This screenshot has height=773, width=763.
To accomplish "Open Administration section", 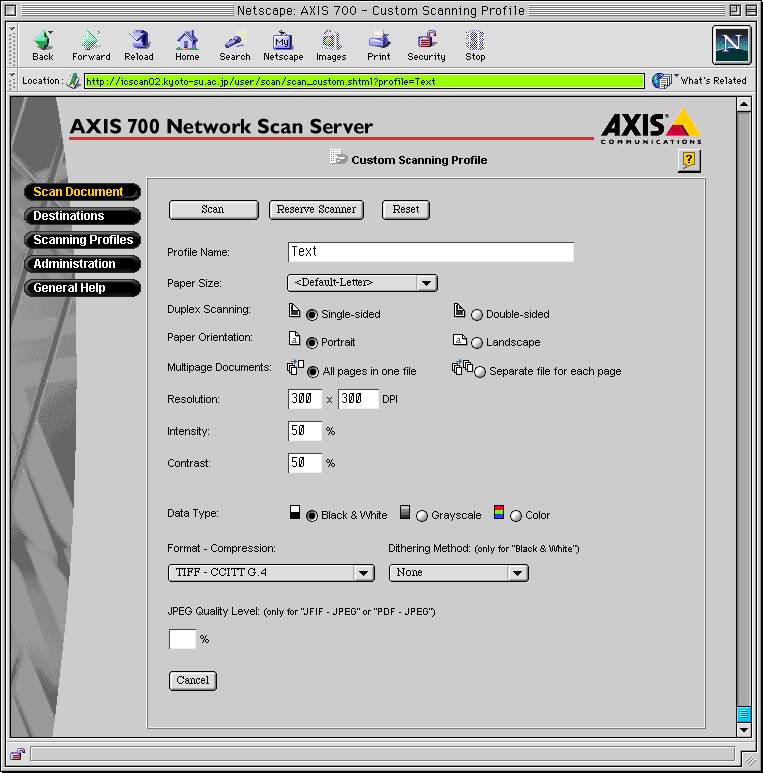I will pos(82,264).
